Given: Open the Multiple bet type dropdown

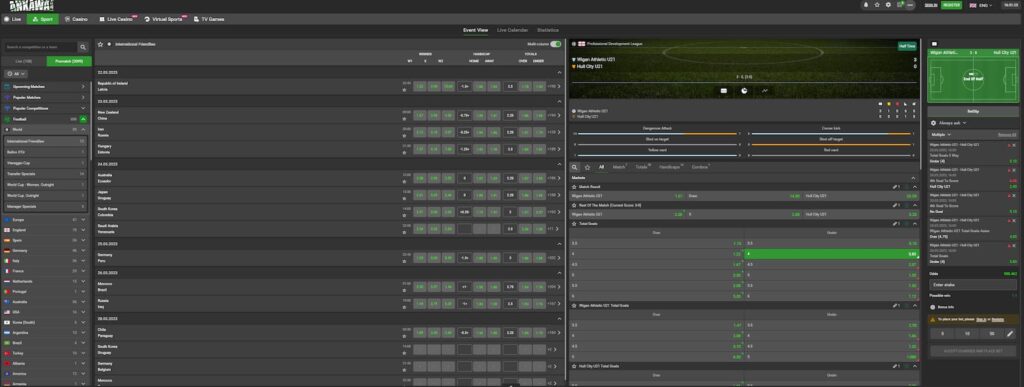Looking at the screenshot, I should tap(941, 134).
